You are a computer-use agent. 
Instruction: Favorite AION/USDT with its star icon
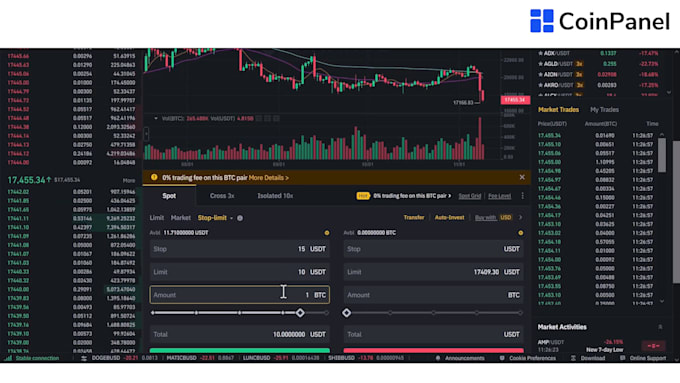pyautogui.click(x=540, y=75)
